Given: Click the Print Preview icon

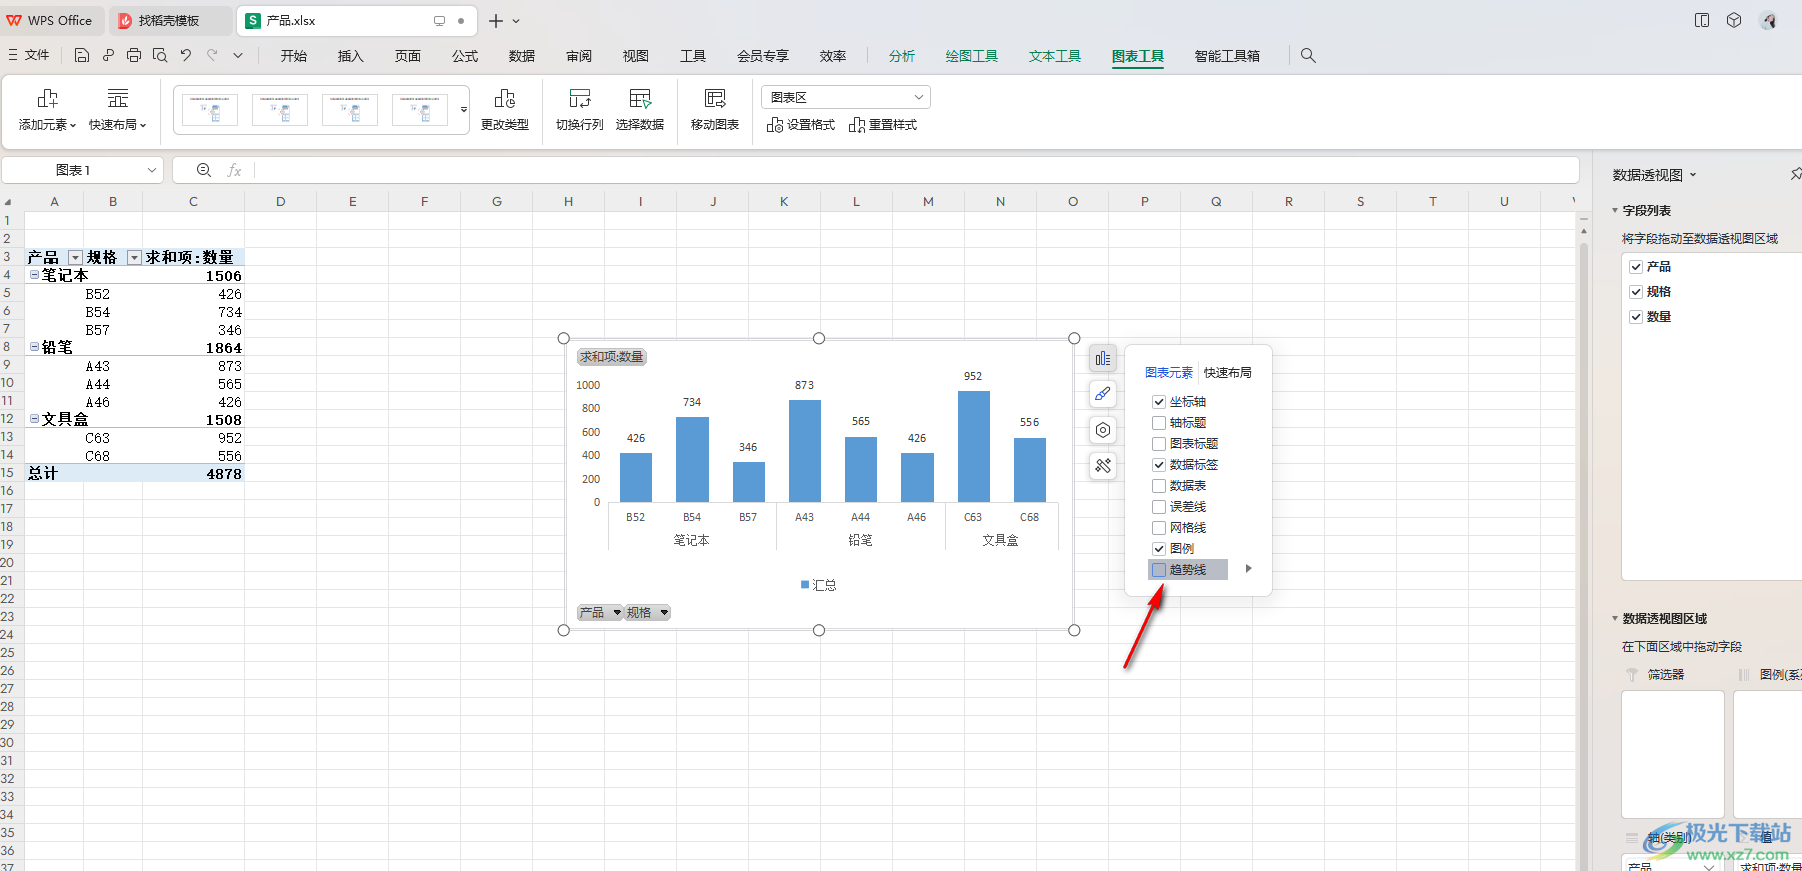Looking at the screenshot, I should point(160,55).
